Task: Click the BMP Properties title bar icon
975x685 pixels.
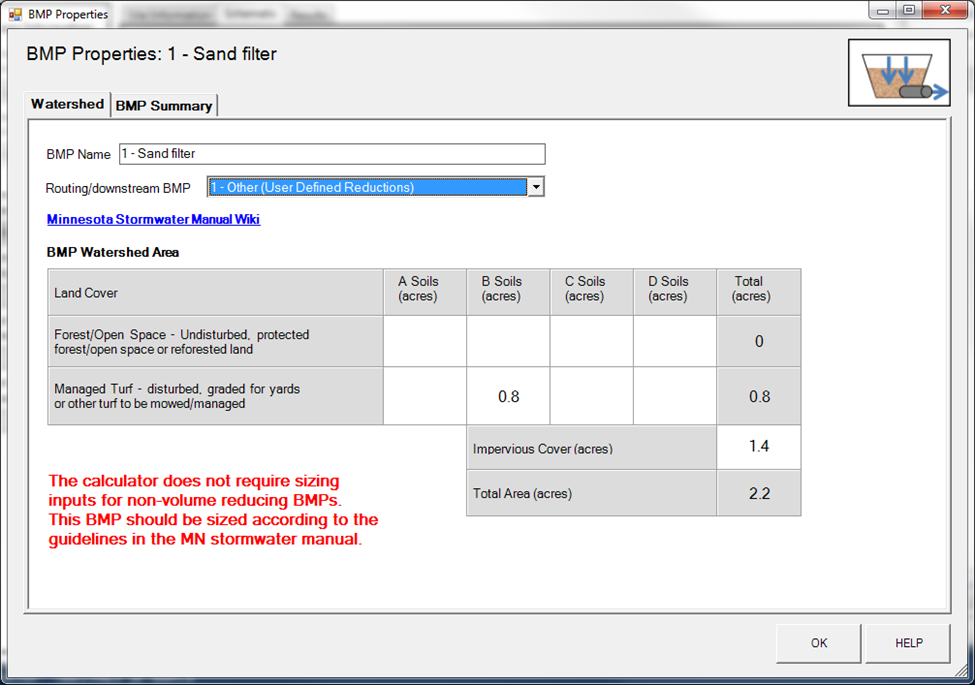Action: (14, 14)
